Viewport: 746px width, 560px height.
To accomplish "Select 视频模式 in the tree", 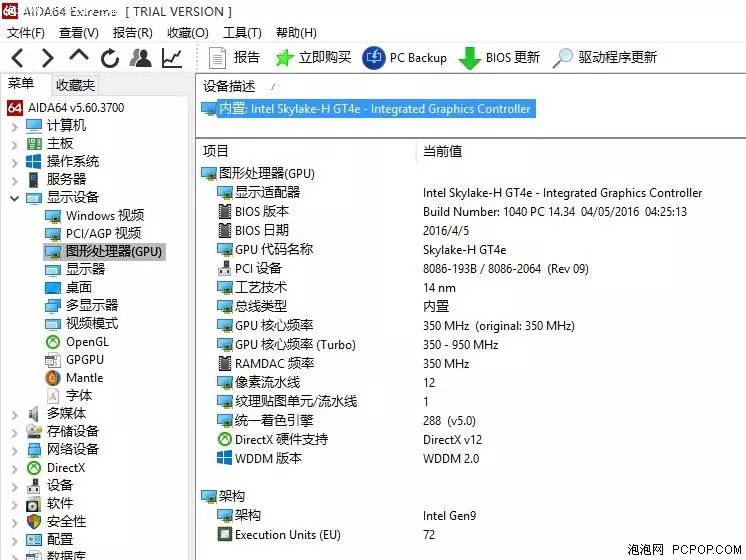I will click(x=81, y=324).
